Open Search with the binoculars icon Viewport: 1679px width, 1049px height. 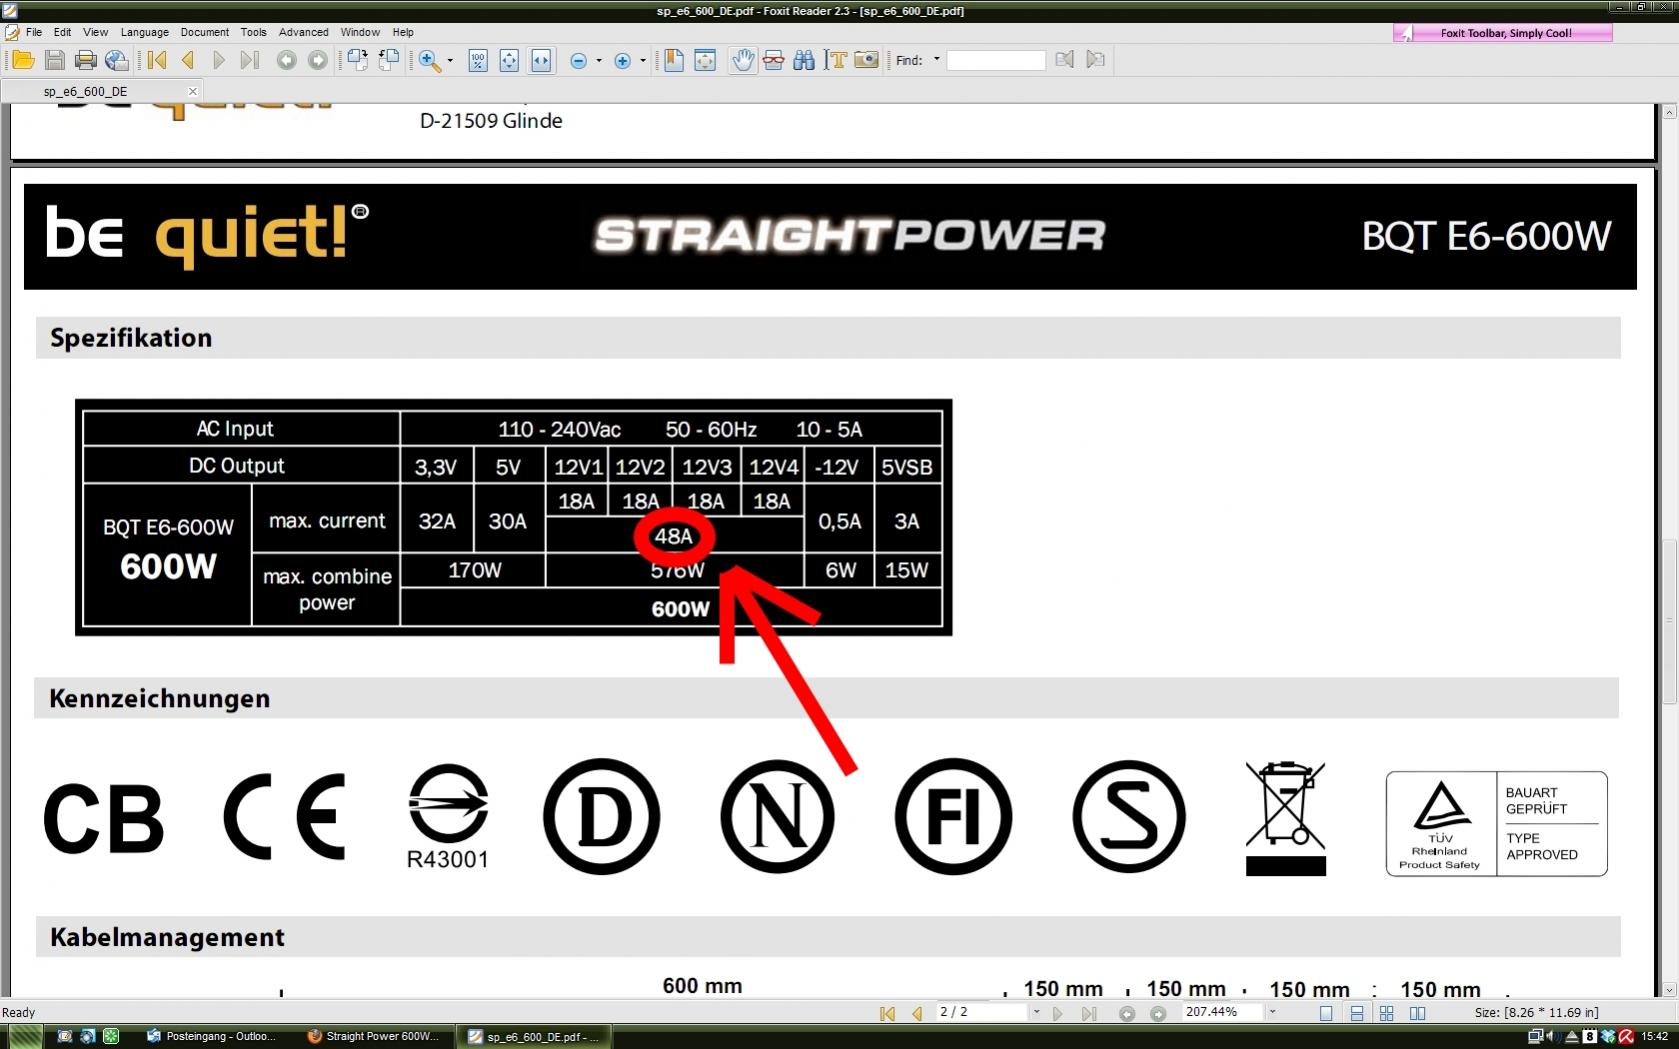coord(804,61)
